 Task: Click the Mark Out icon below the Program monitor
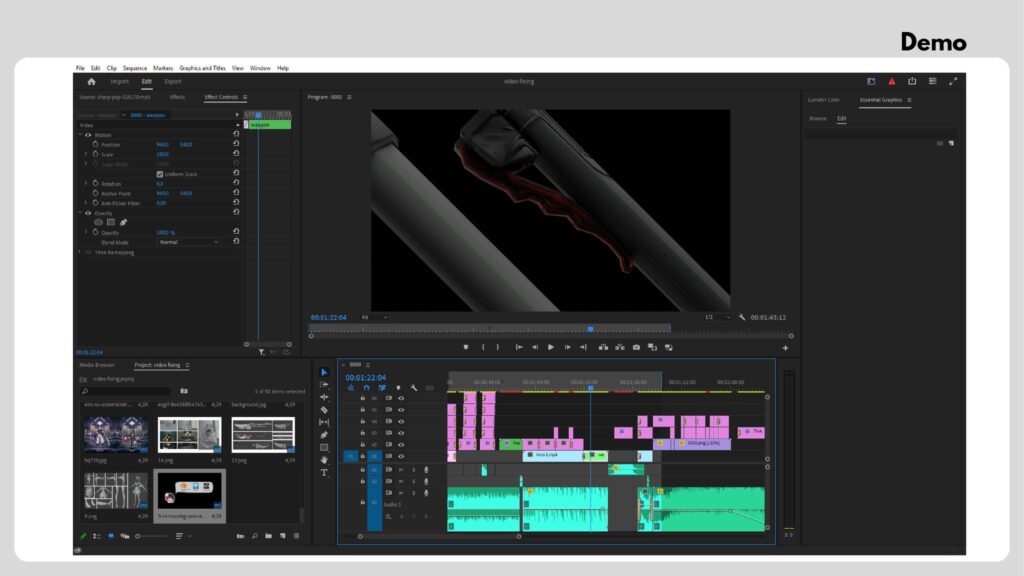(498, 348)
